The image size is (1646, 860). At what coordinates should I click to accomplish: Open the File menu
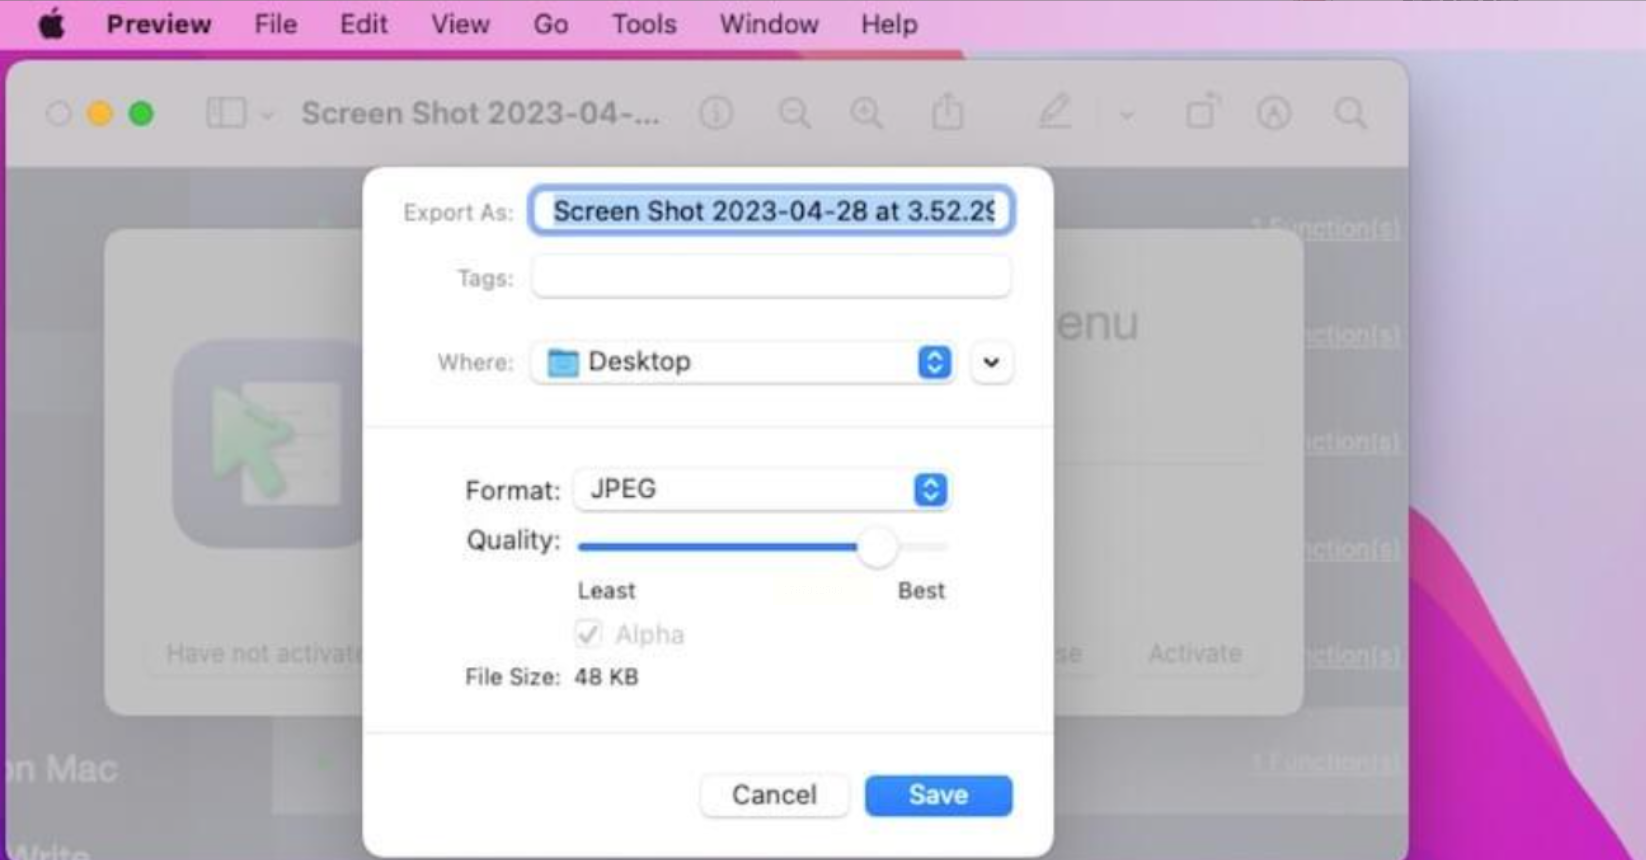[x=275, y=24]
